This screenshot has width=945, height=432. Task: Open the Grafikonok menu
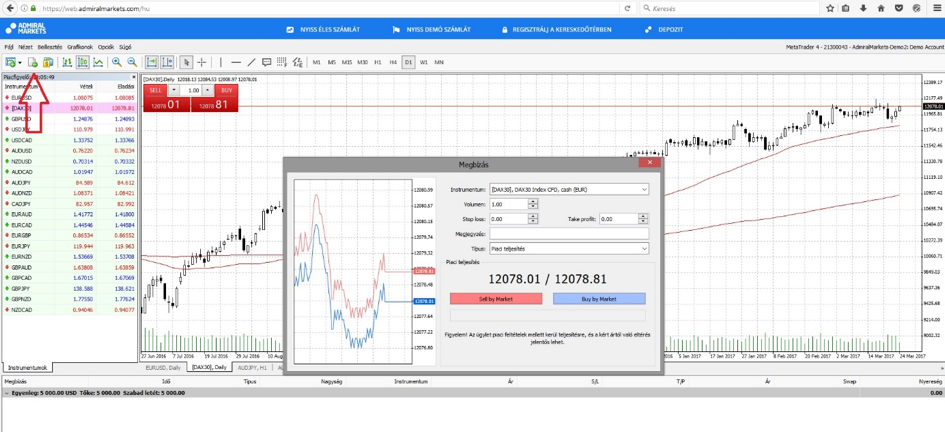[80, 47]
